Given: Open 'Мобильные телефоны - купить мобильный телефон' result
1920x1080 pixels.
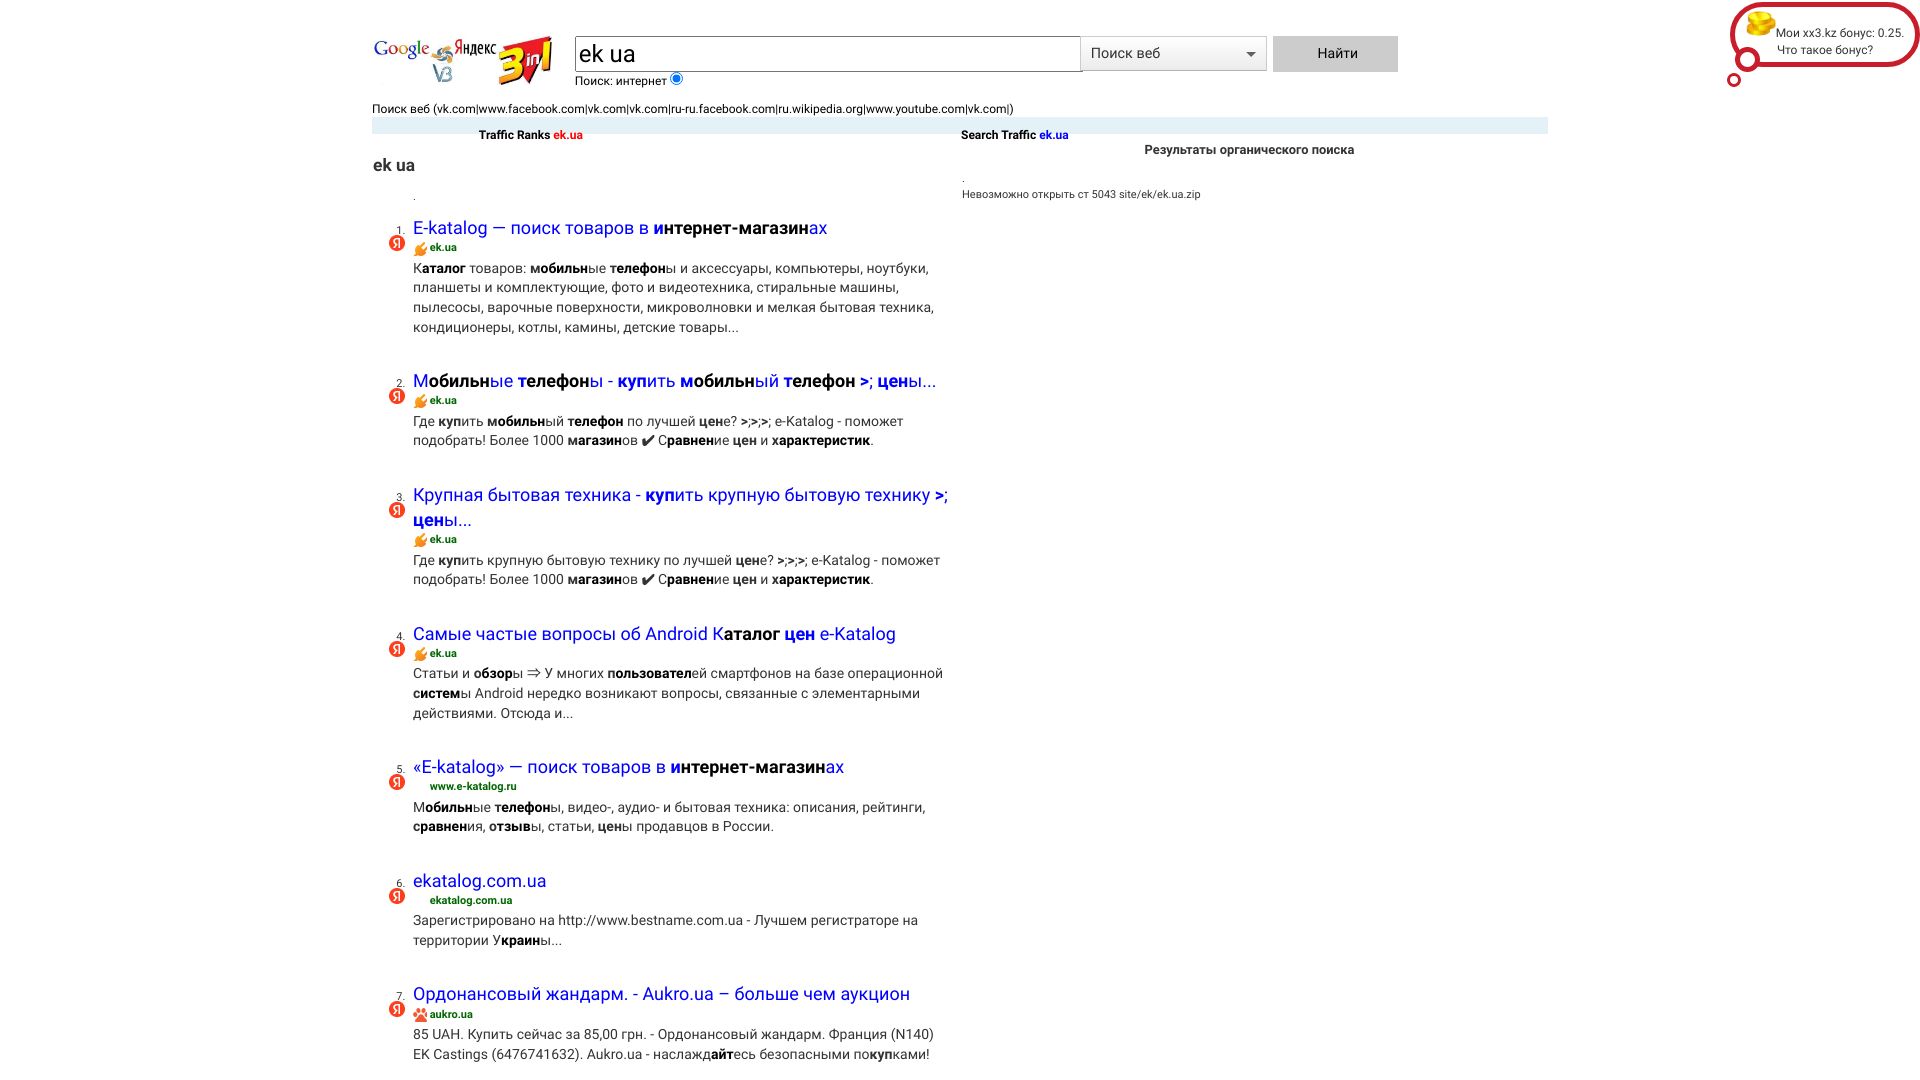Looking at the screenshot, I should click(674, 381).
